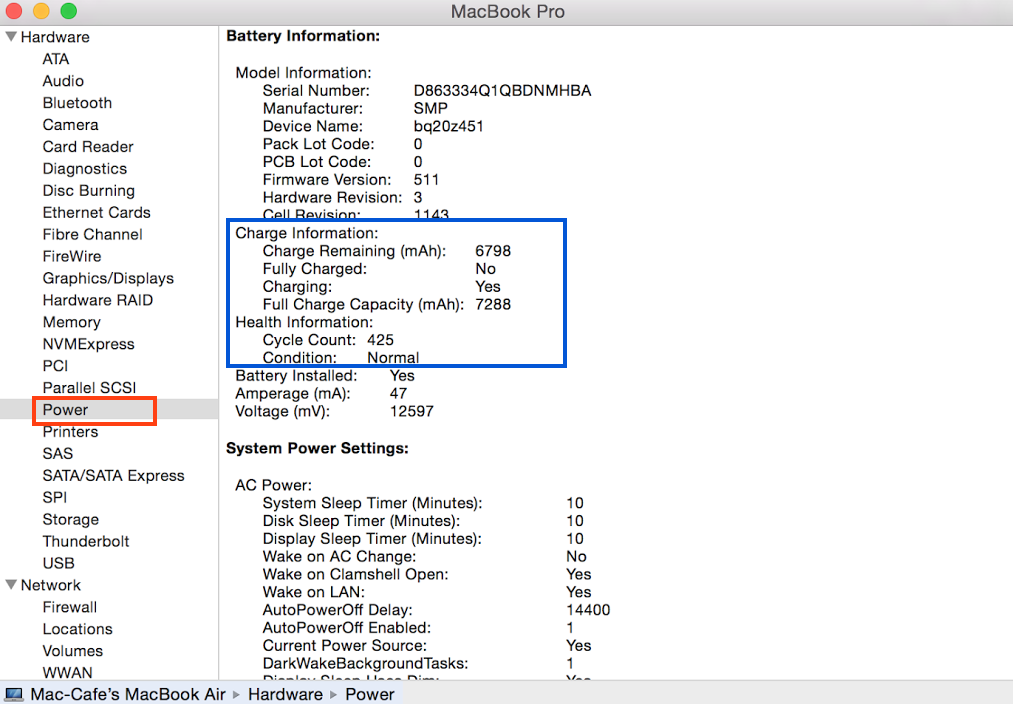This screenshot has width=1013, height=704.
Task: Select Hardware RAID in the sidebar
Action: coord(98,300)
